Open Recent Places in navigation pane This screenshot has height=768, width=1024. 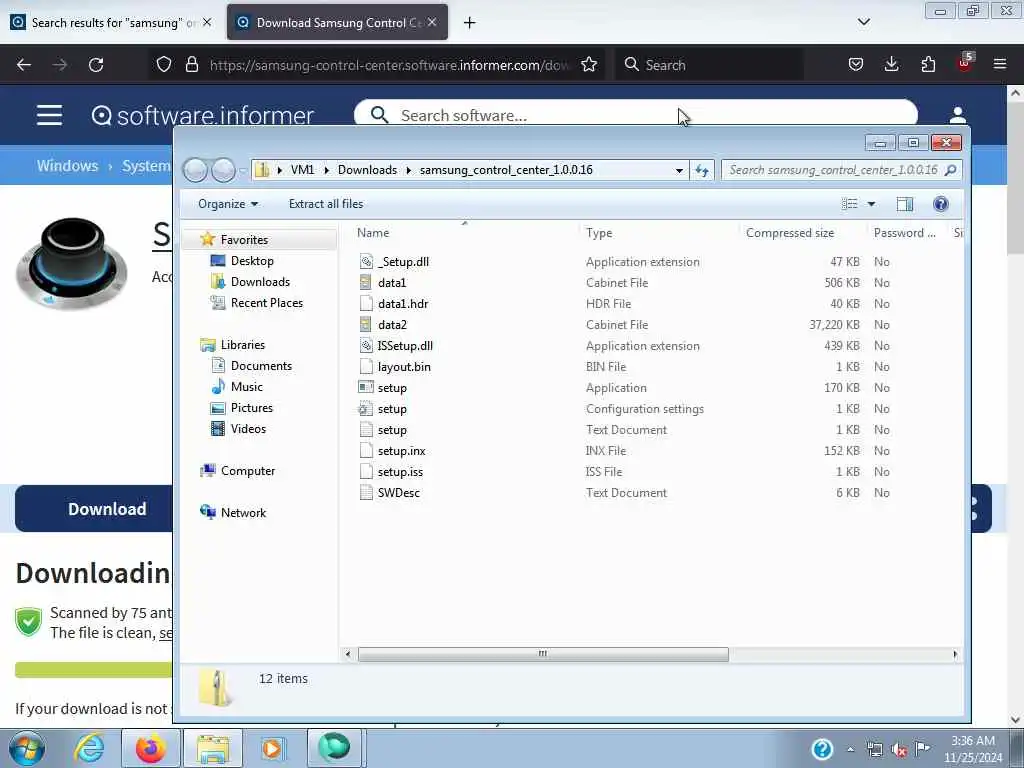[x=266, y=302]
